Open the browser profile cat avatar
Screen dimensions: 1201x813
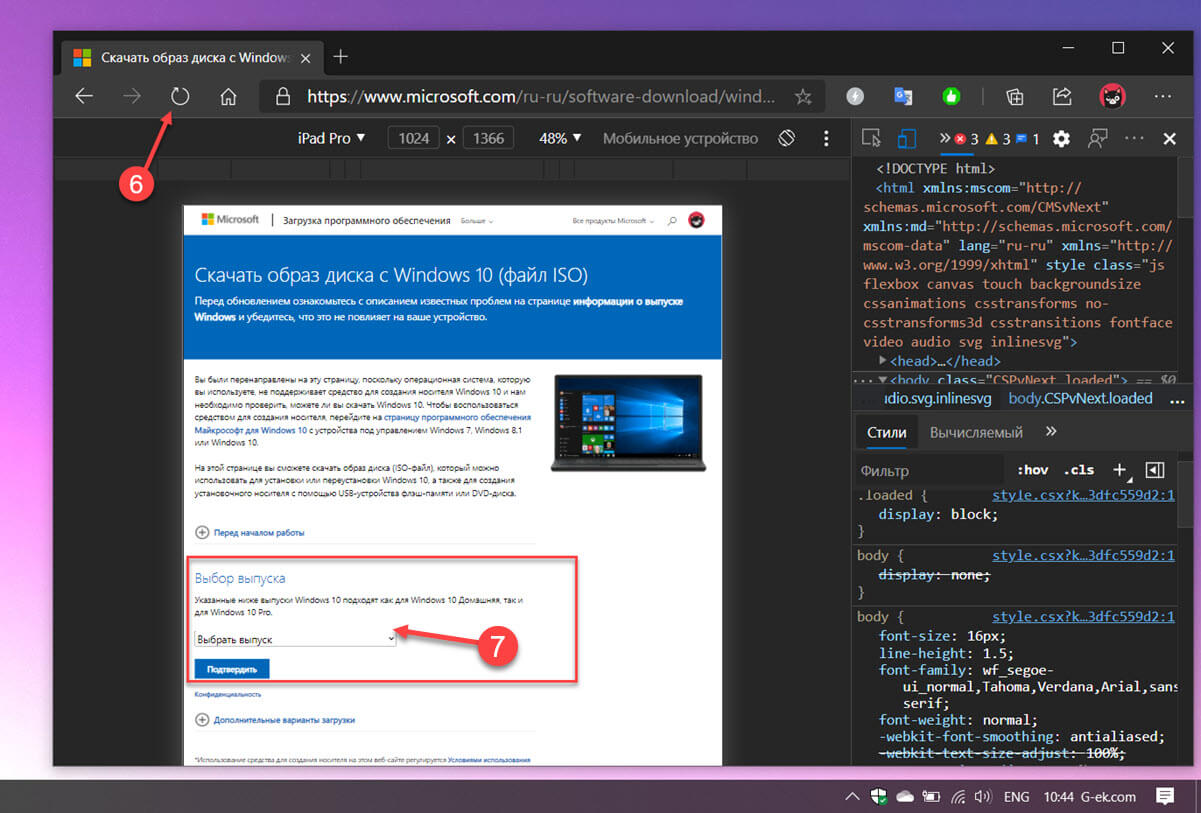coord(1112,97)
